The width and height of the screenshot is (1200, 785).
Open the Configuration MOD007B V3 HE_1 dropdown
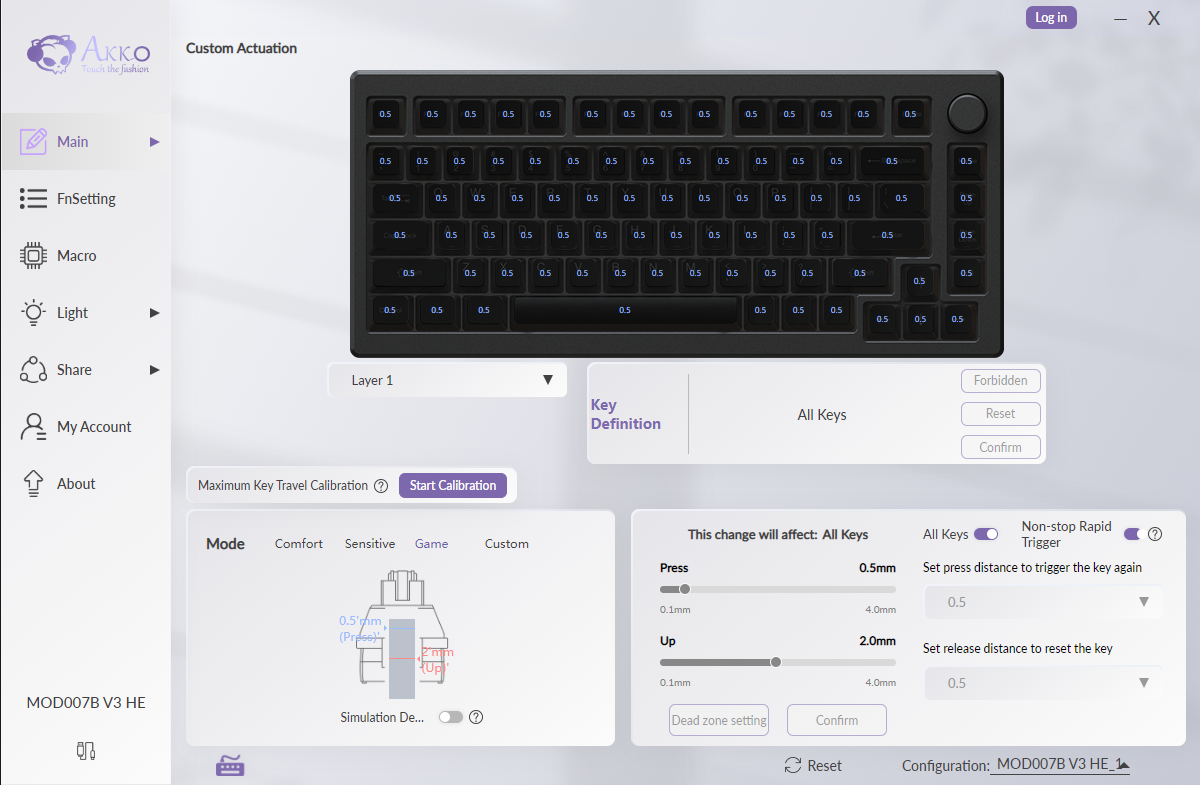pos(1060,765)
